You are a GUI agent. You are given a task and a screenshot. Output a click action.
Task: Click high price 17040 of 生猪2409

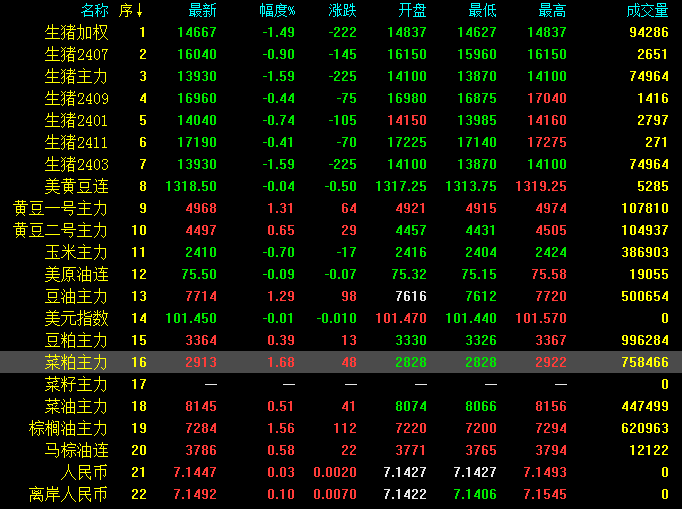pos(547,98)
